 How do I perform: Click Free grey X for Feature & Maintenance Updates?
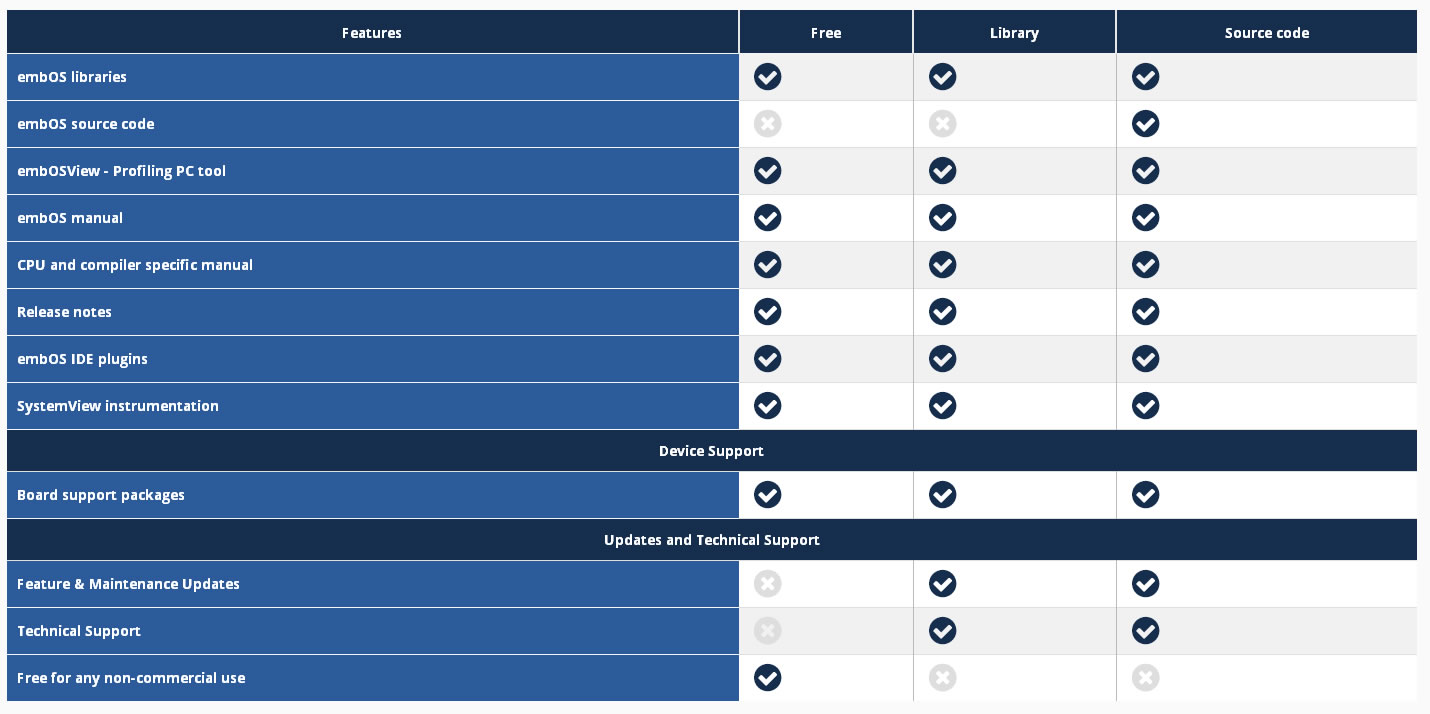767,584
